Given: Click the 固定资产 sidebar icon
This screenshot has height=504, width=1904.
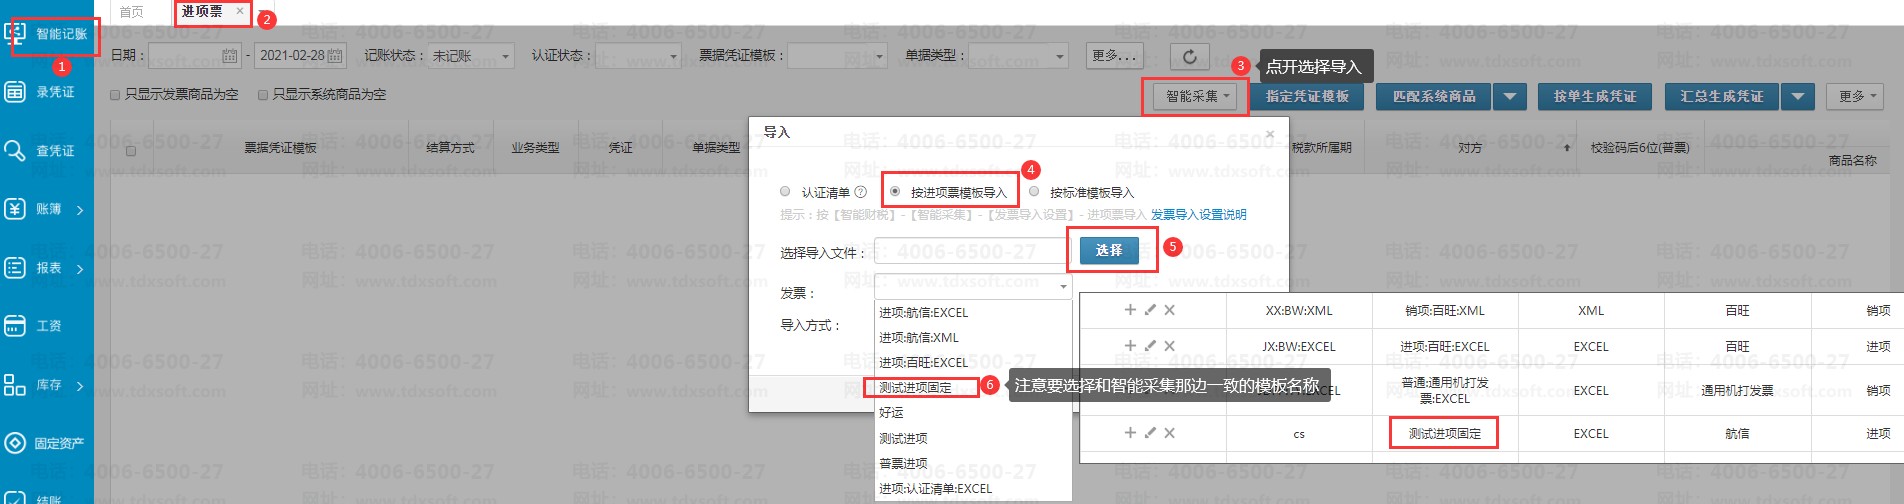Looking at the screenshot, I should click(x=15, y=443).
